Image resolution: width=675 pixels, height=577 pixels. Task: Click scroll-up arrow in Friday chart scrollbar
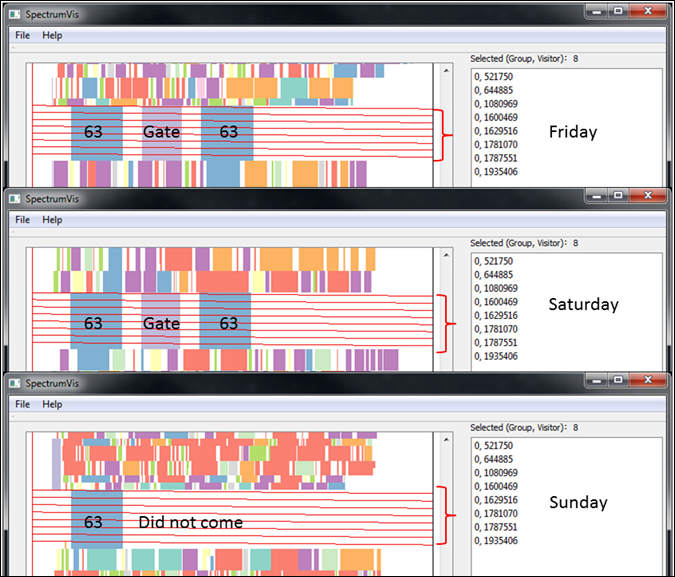tap(446, 72)
